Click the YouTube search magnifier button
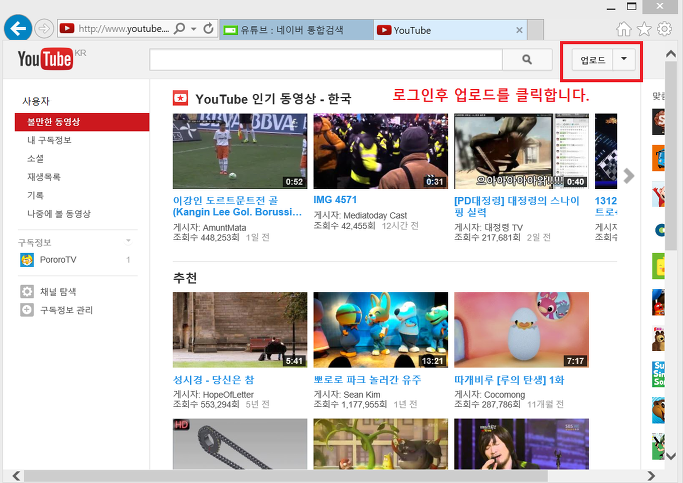Viewport: 683px width, 483px height. click(x=527, y=60)
